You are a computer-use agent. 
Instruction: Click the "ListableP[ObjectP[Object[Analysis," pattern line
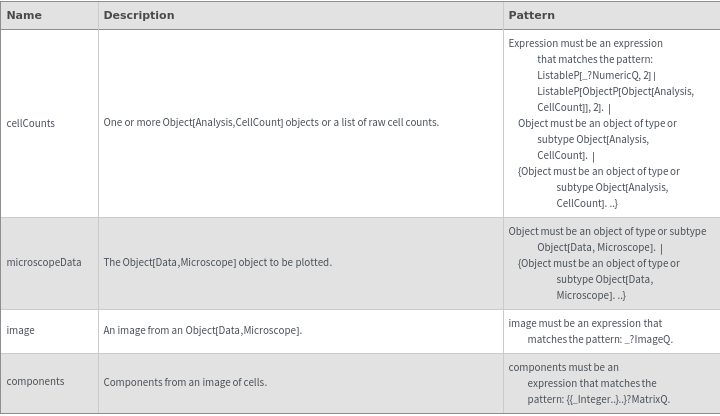[x=615, y=91]
